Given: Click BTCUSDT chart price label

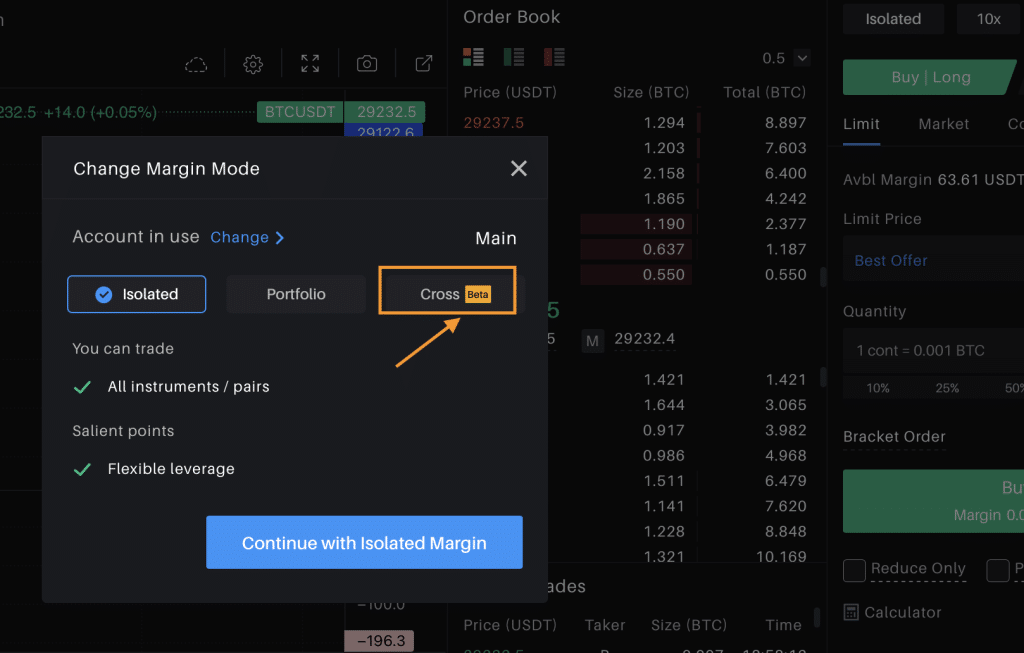Looking at the screenshot, I should point(300,112).
